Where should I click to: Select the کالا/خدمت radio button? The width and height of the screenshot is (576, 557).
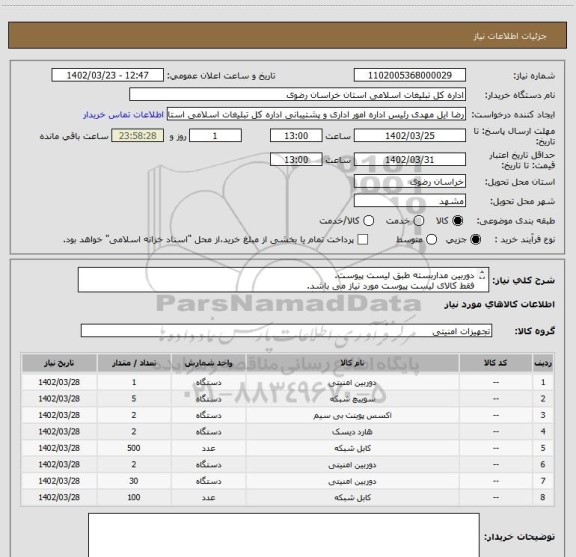point(368,221)
